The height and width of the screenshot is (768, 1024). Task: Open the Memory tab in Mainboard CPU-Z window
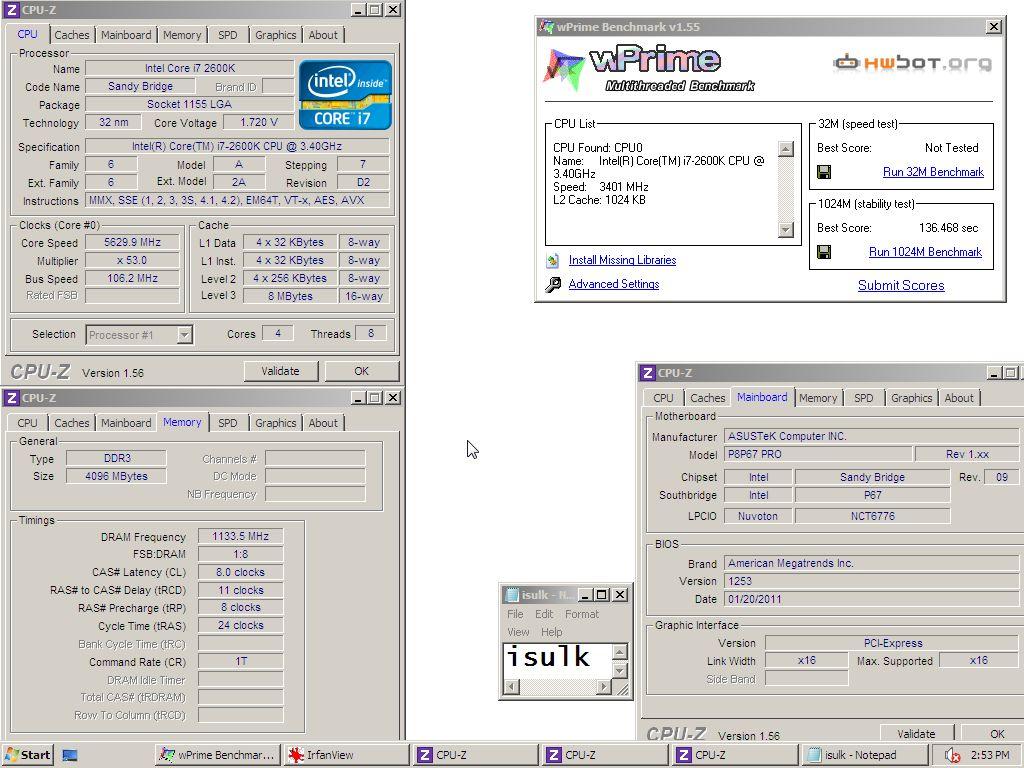(818, 398)
